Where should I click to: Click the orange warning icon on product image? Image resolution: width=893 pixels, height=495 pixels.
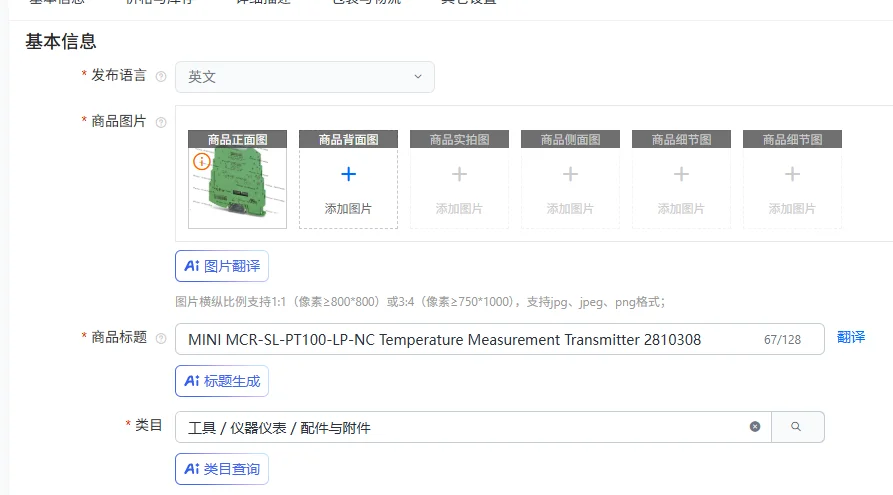click(202, 162)
